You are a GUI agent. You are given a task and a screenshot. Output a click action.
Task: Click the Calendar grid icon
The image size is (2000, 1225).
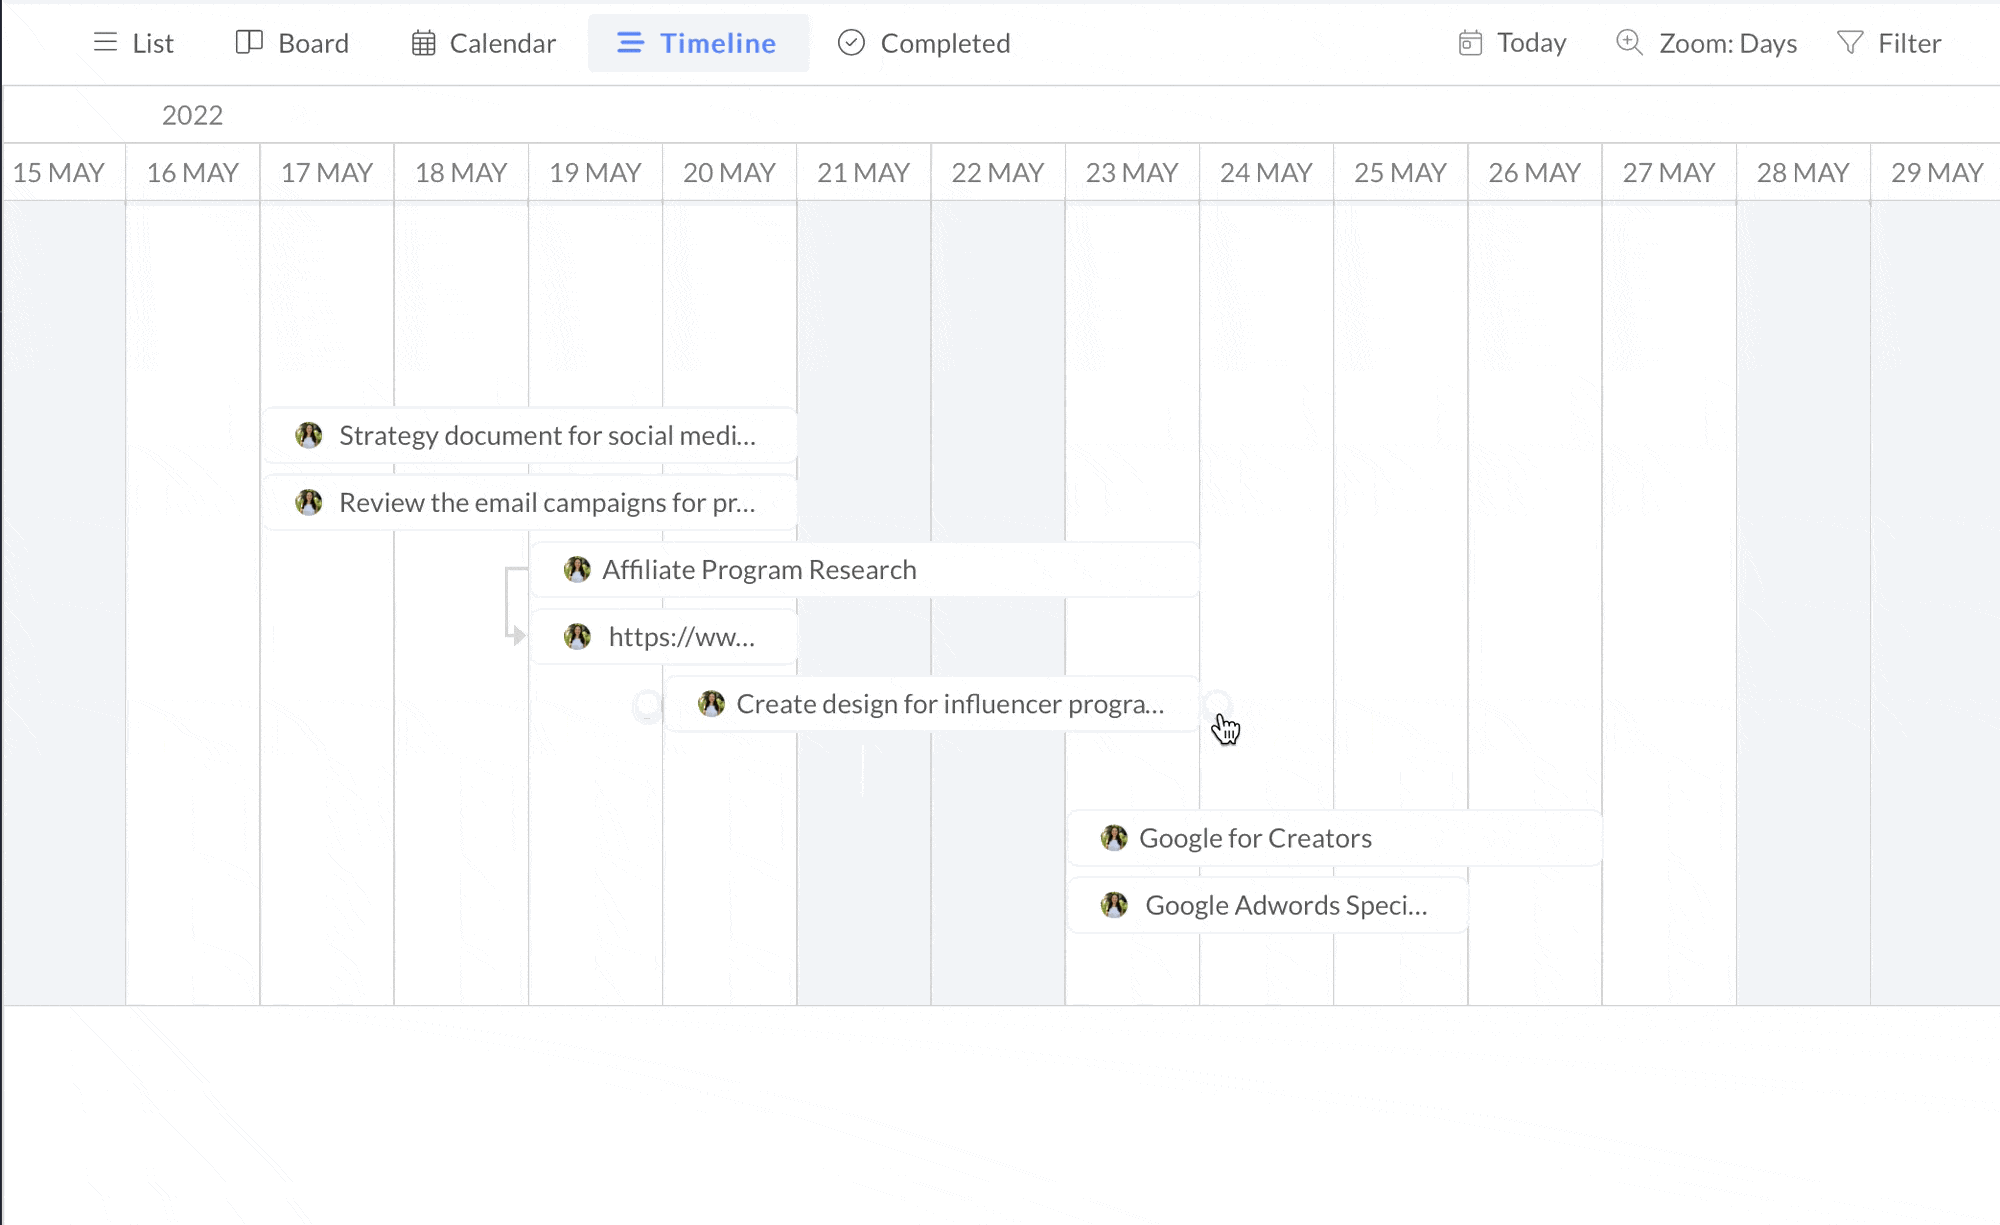423,43
